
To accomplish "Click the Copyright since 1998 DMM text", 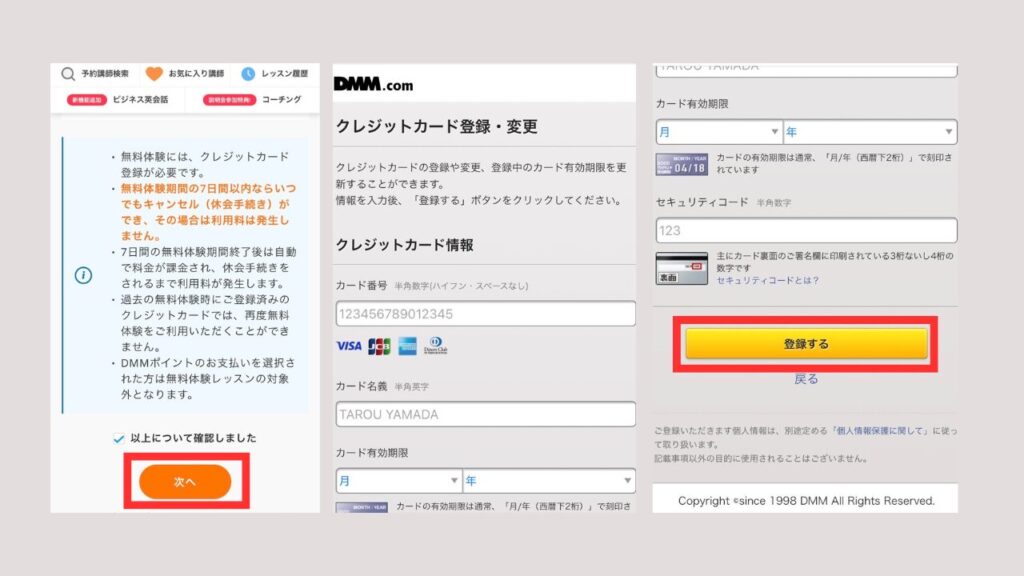I will [x=806, y=501].
